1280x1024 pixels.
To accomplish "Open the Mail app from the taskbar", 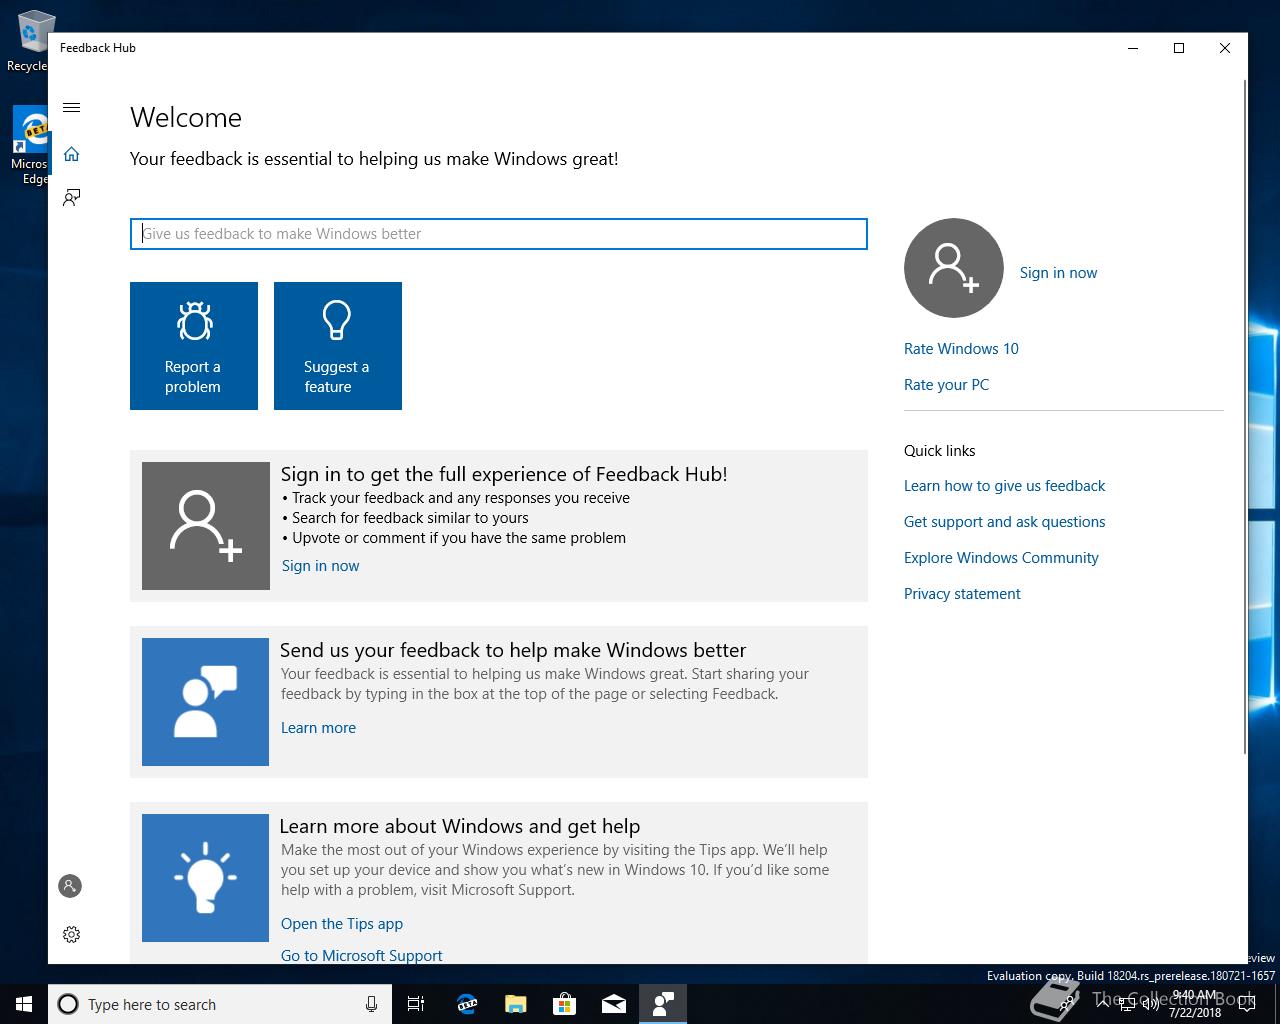I will (613, 1004).
